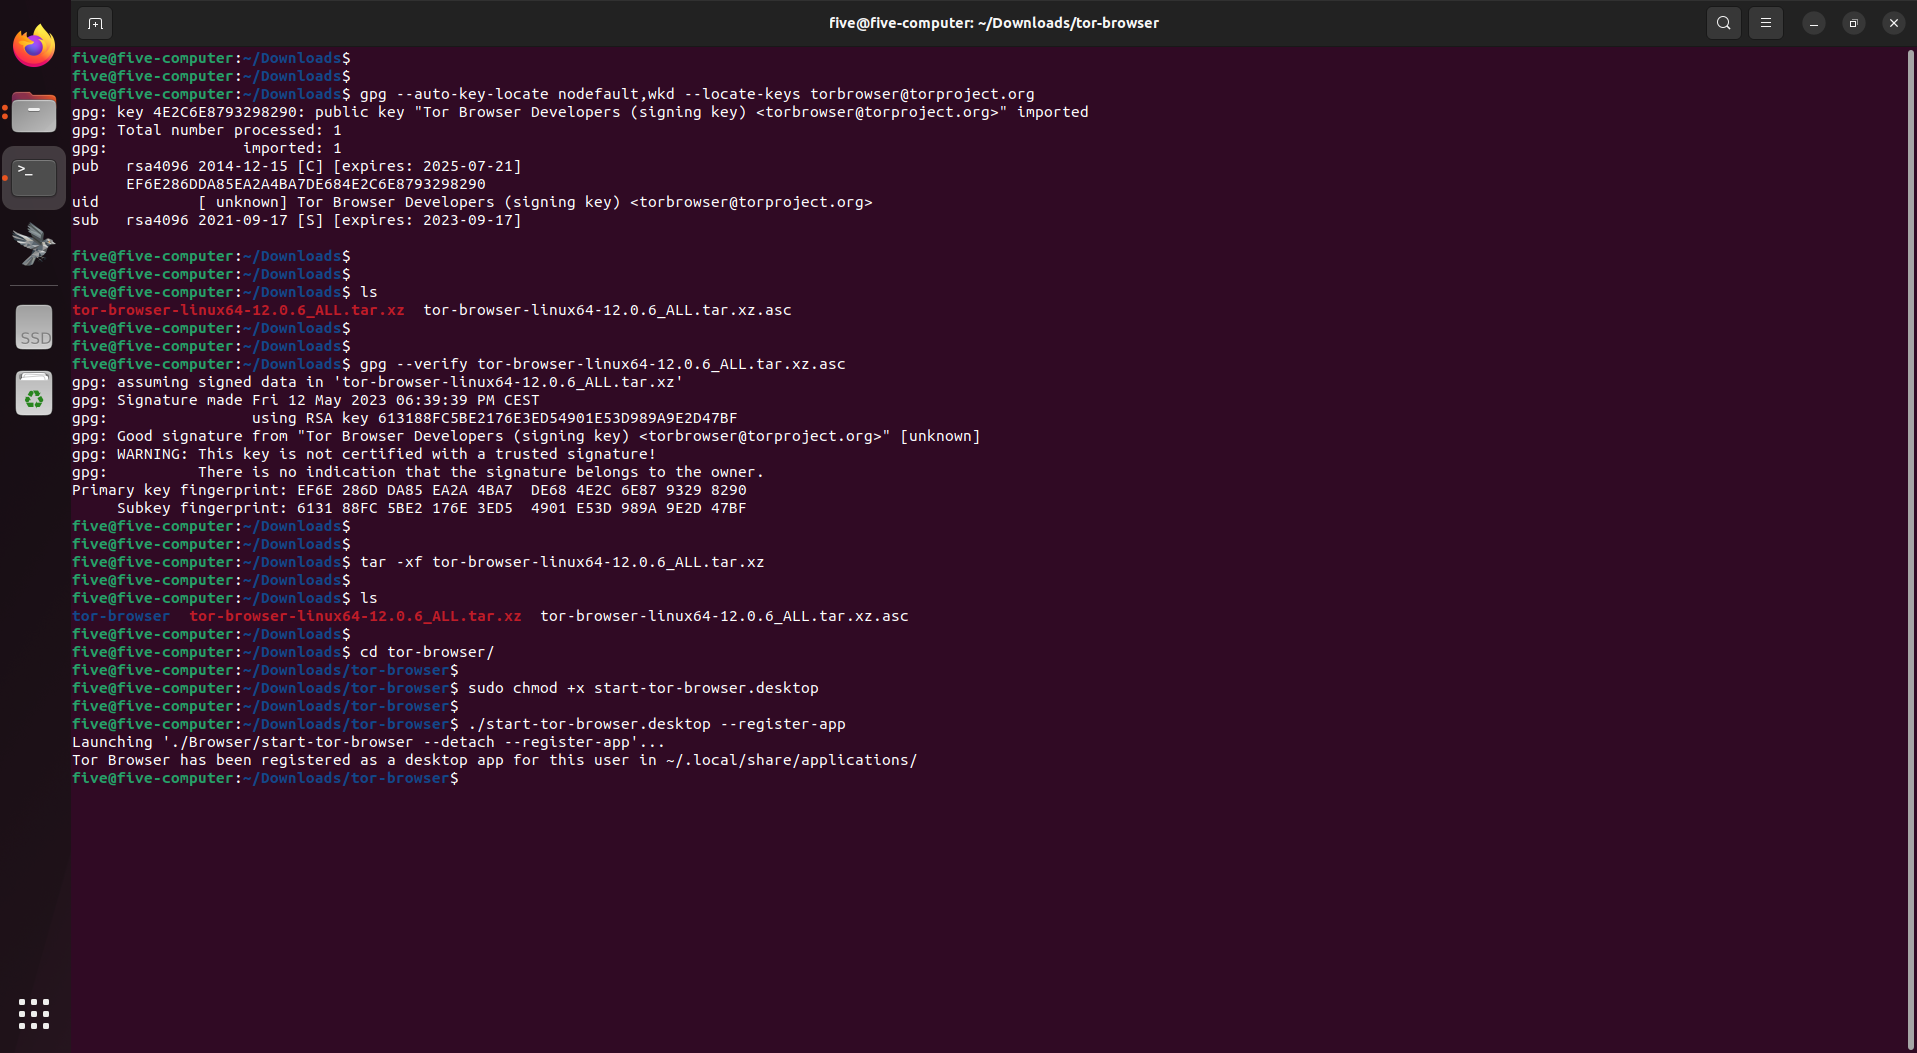The width and height of the screenshot is (1917, 1053).
Task: Click the 'There is no indication' warning line
Action: (x=418, y=472)
